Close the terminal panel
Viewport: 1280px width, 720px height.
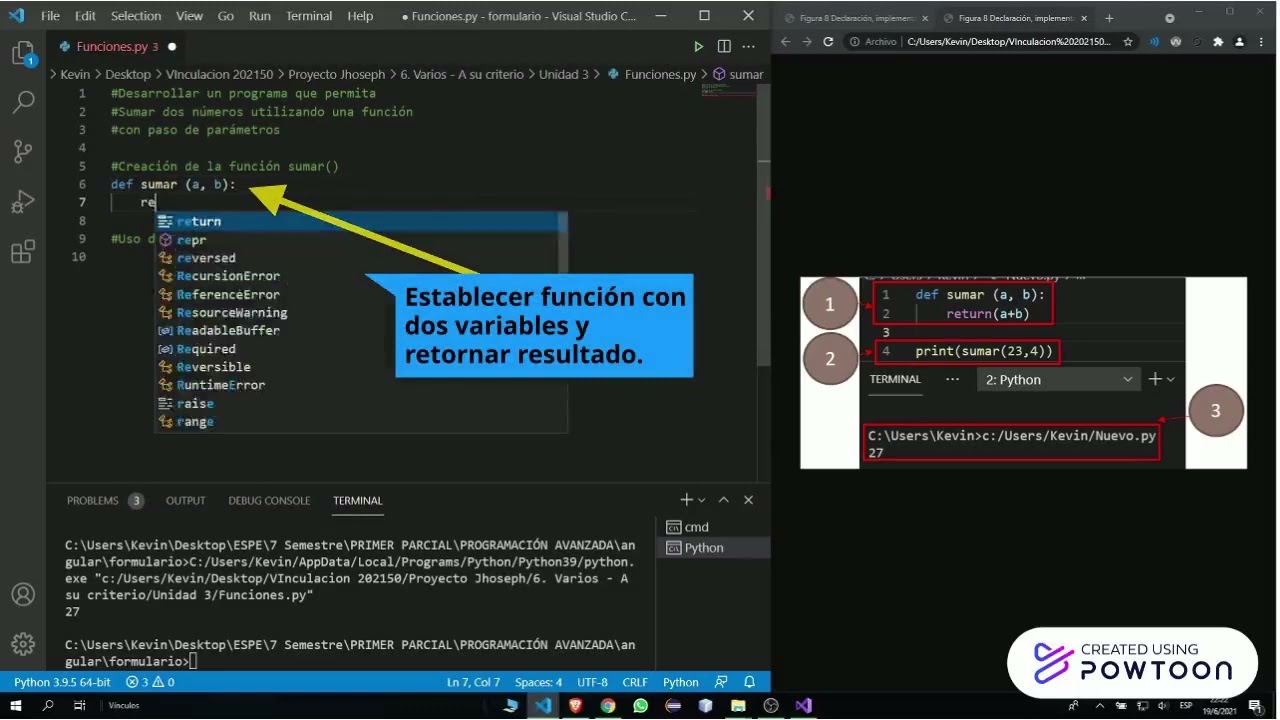(748, 500)
